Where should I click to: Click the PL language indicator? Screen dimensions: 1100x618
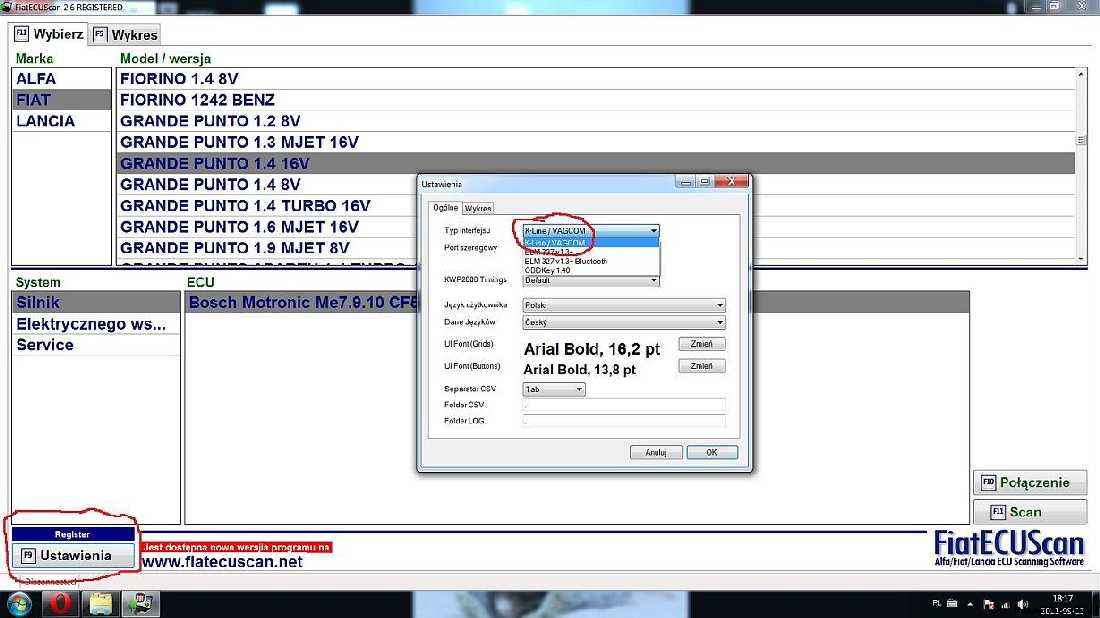(x=937, y=603)
